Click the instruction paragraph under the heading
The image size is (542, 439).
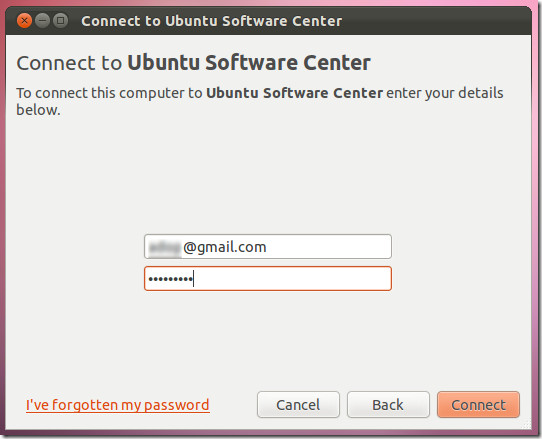260,101
